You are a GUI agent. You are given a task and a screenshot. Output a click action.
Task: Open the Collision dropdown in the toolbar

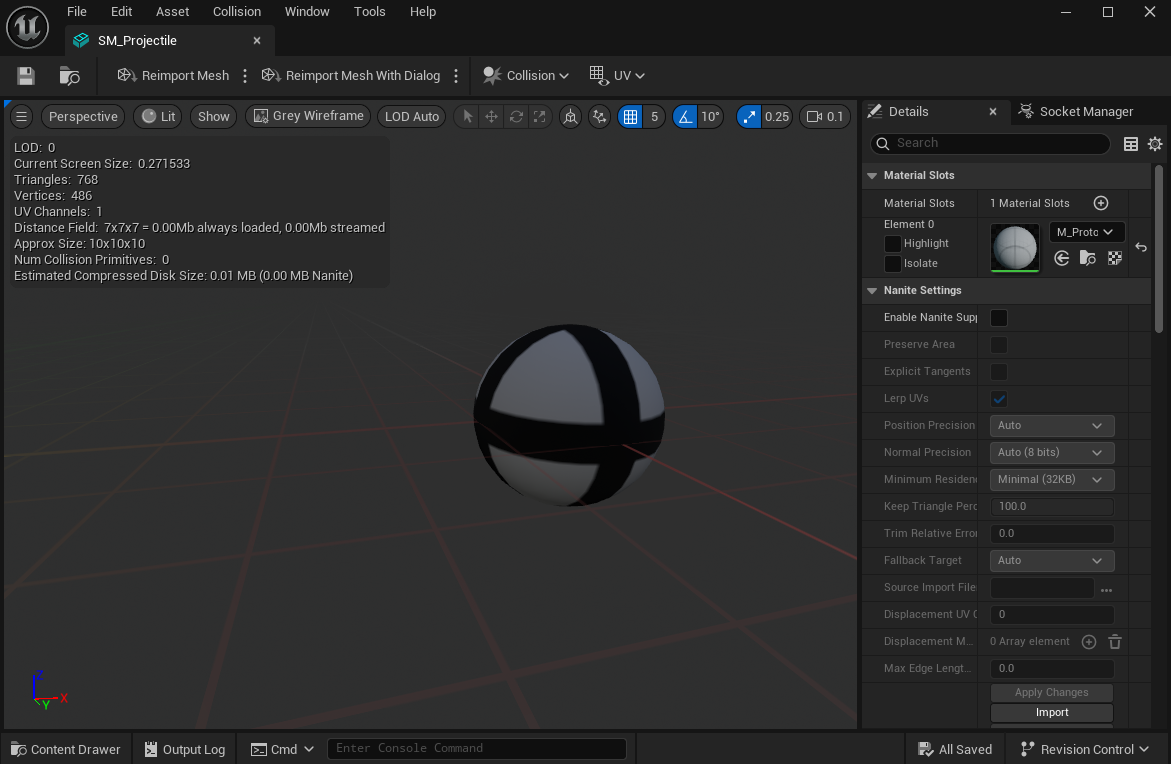click(x=526, y=76)
